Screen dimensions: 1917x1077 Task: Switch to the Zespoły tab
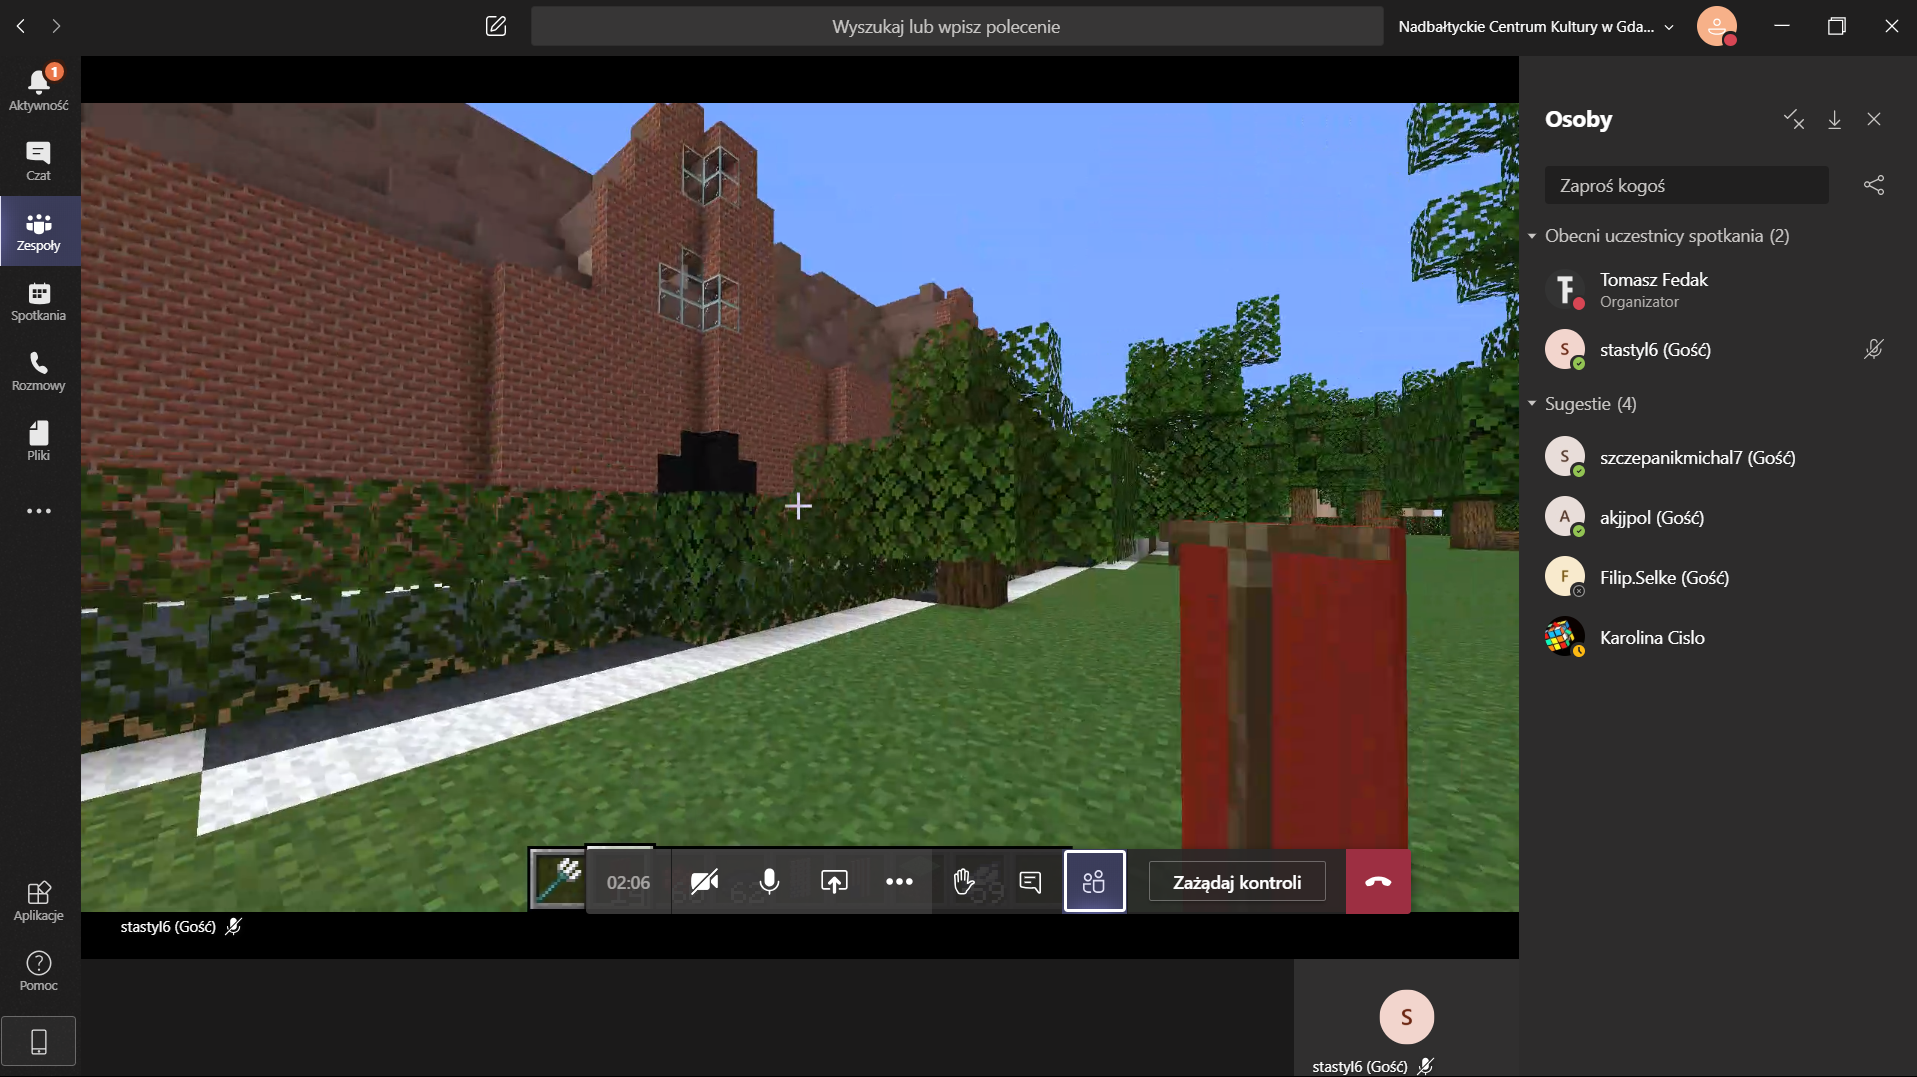[39, 231]
